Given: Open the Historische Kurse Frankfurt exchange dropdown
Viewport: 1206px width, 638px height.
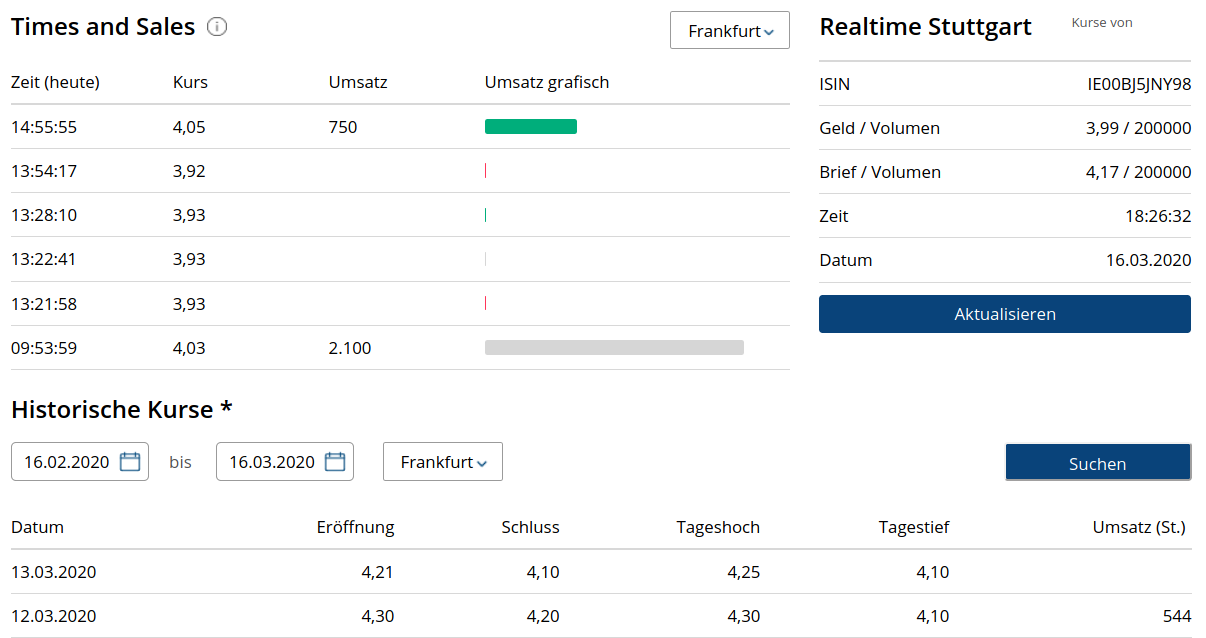Looking at the screenshot, I should click(x=443, y=462).
